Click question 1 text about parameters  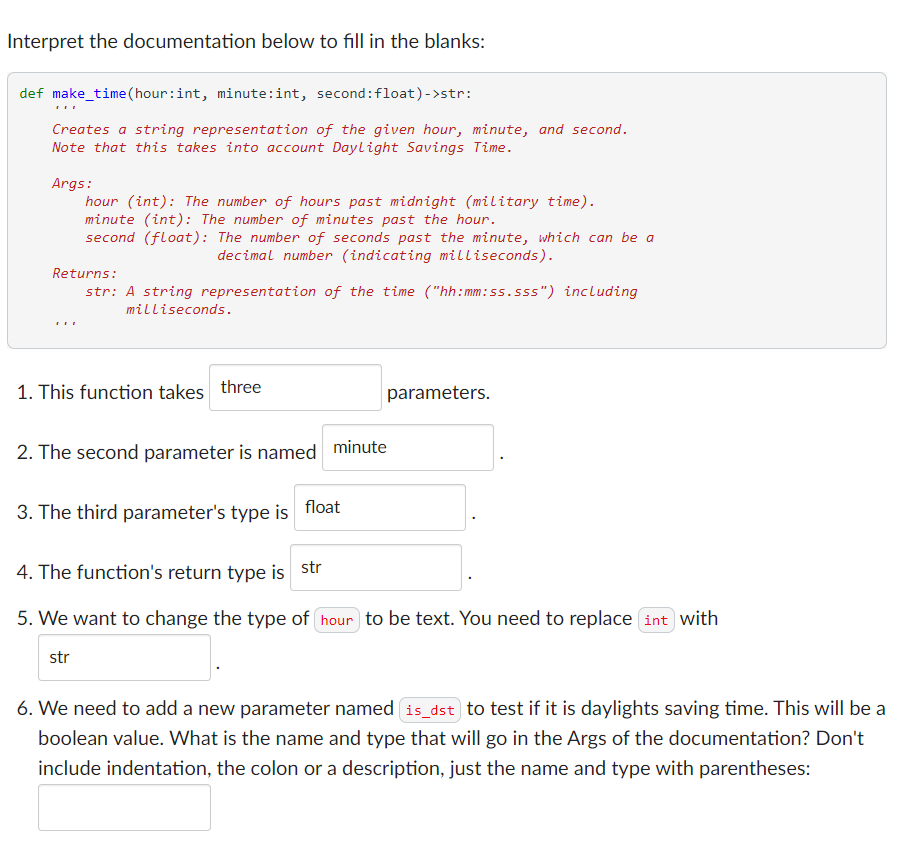coord(110,392)
